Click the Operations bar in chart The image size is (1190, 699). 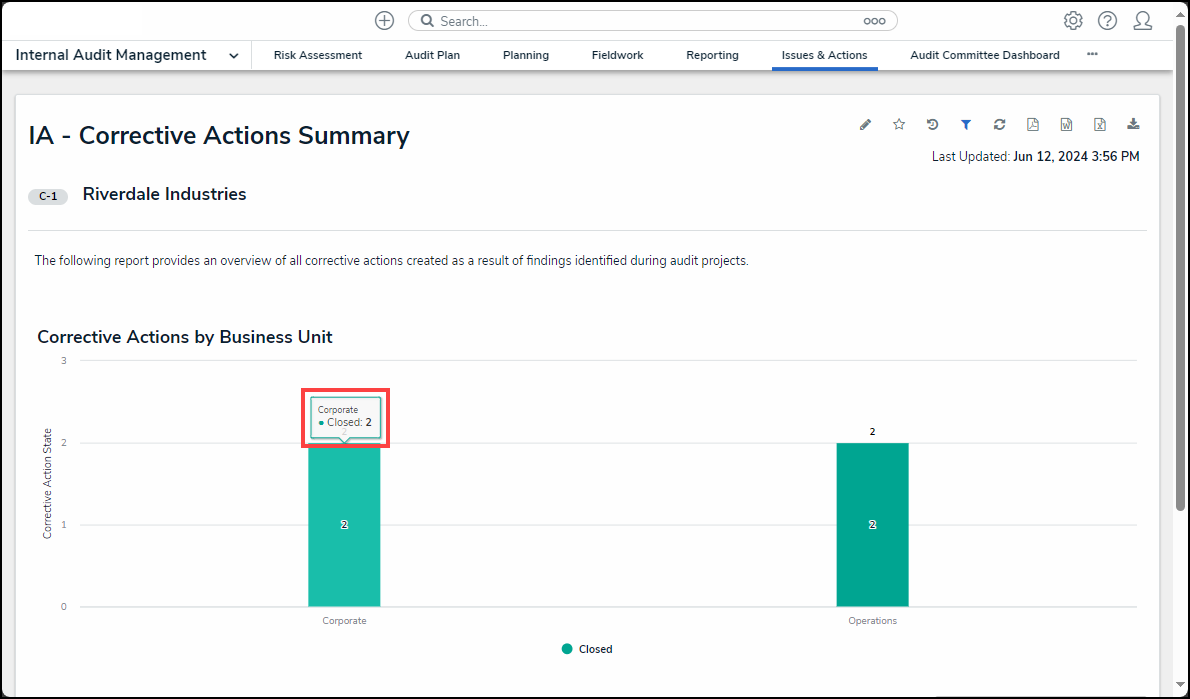(x=872, y=524)
